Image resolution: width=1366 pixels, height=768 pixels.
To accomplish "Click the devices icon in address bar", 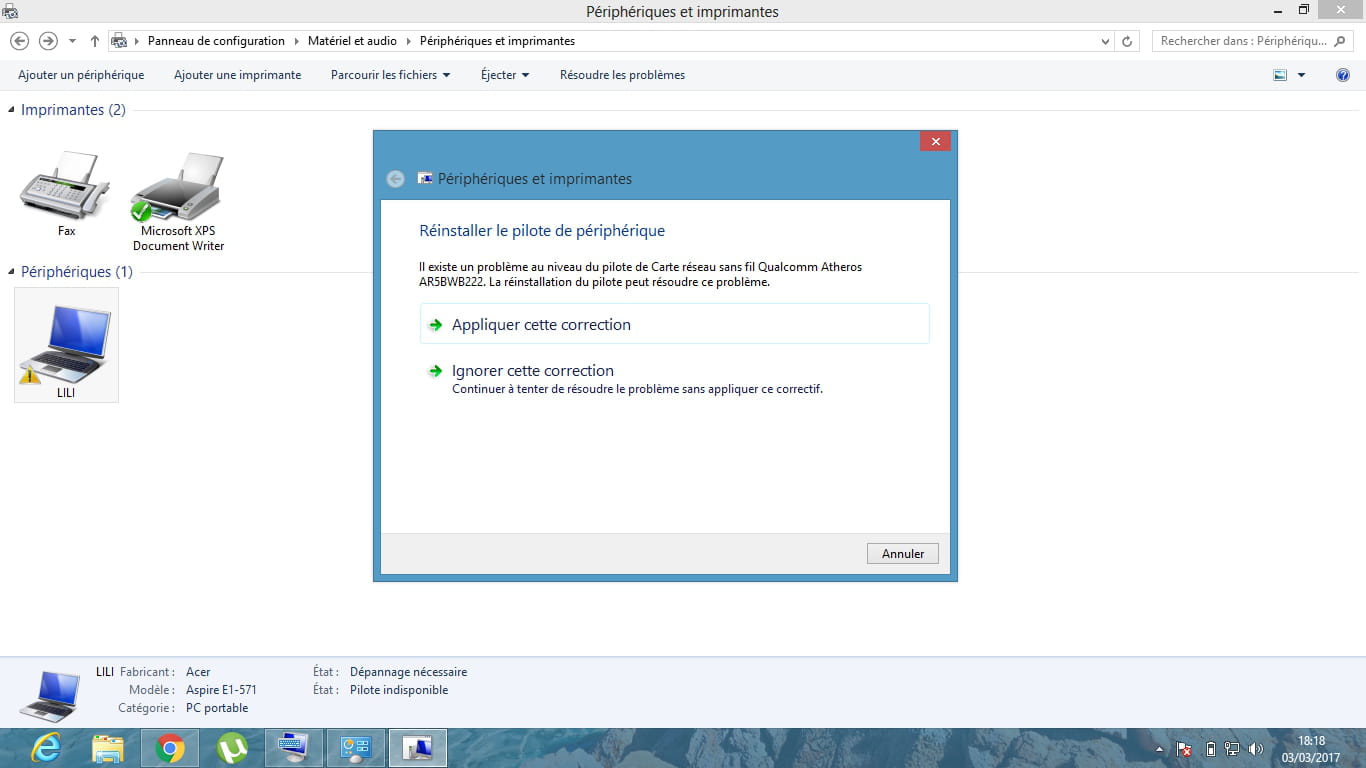I will pyautogui.click(x=120, y=41).
